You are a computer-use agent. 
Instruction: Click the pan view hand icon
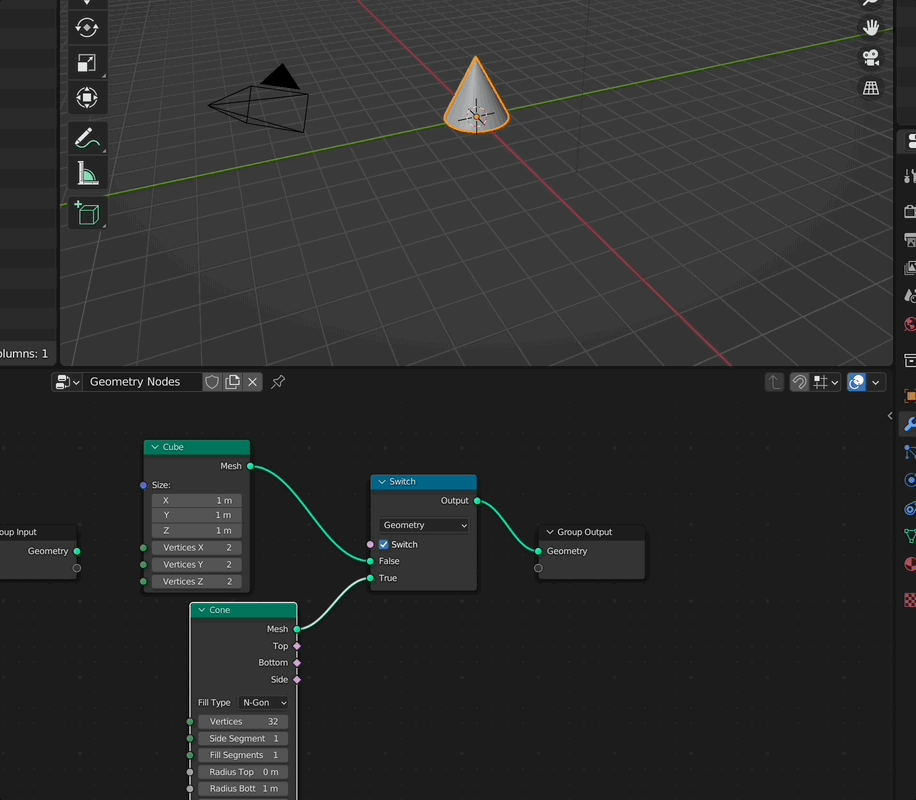871,27
